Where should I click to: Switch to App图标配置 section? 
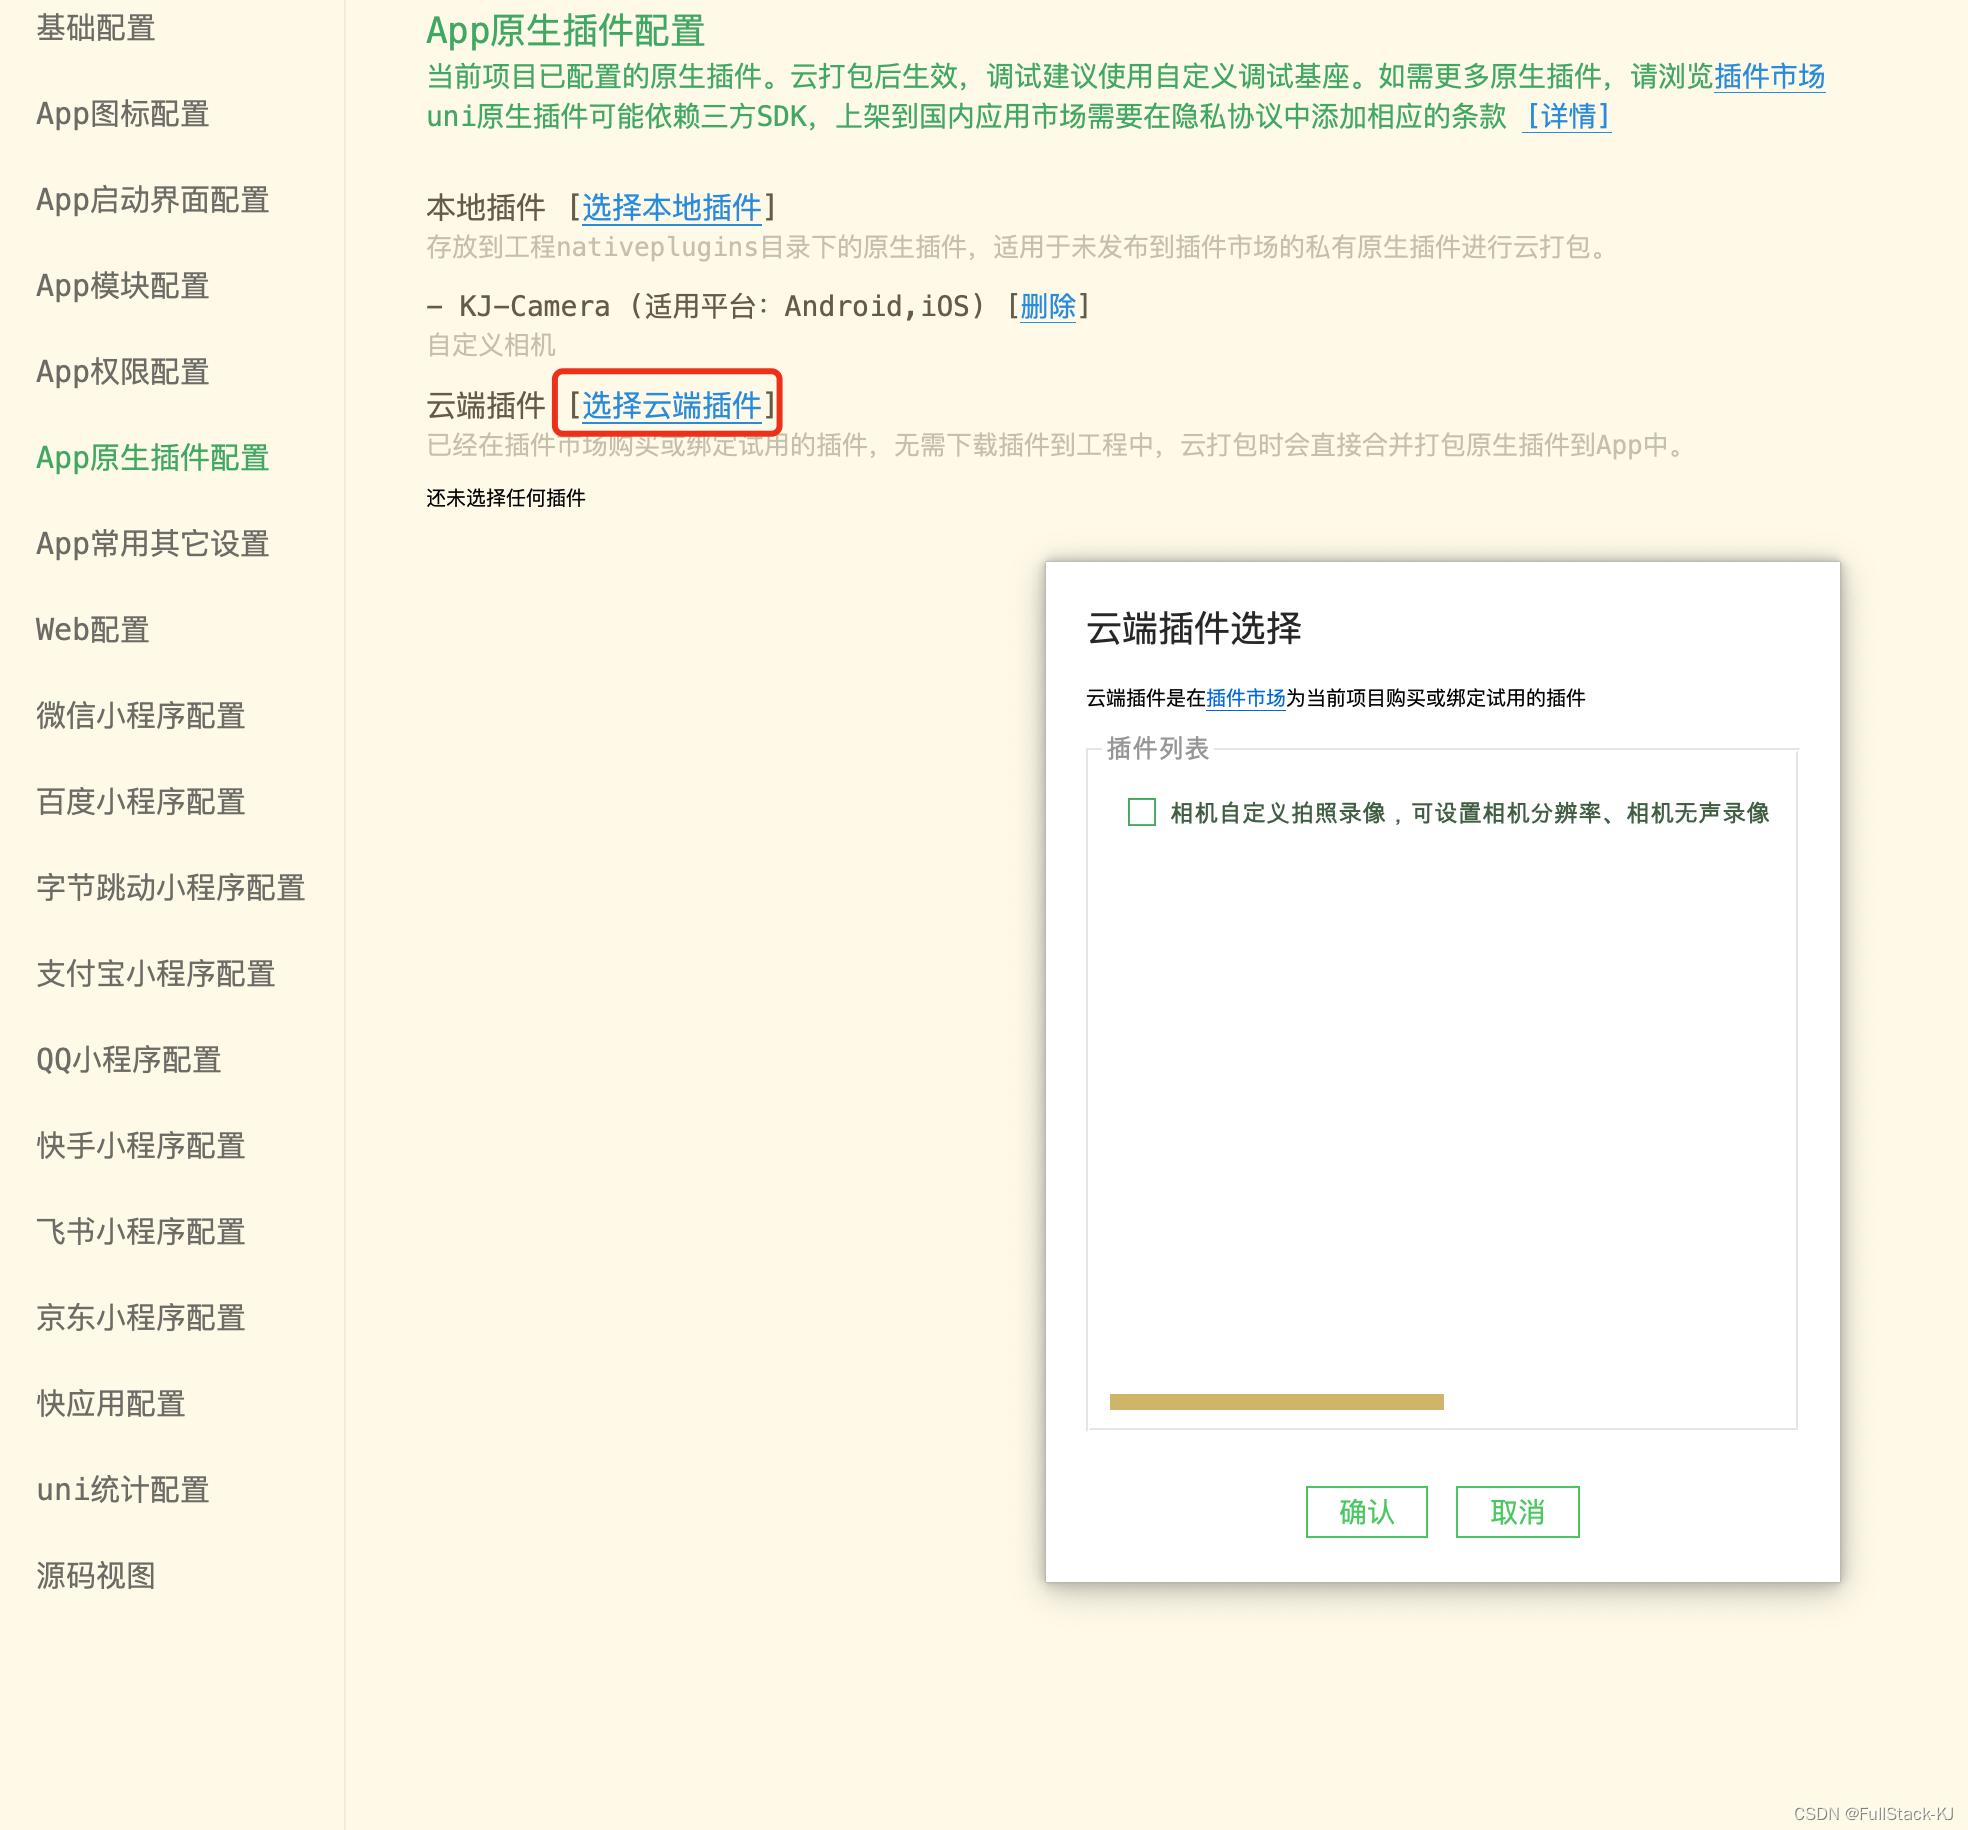[122, 114]
